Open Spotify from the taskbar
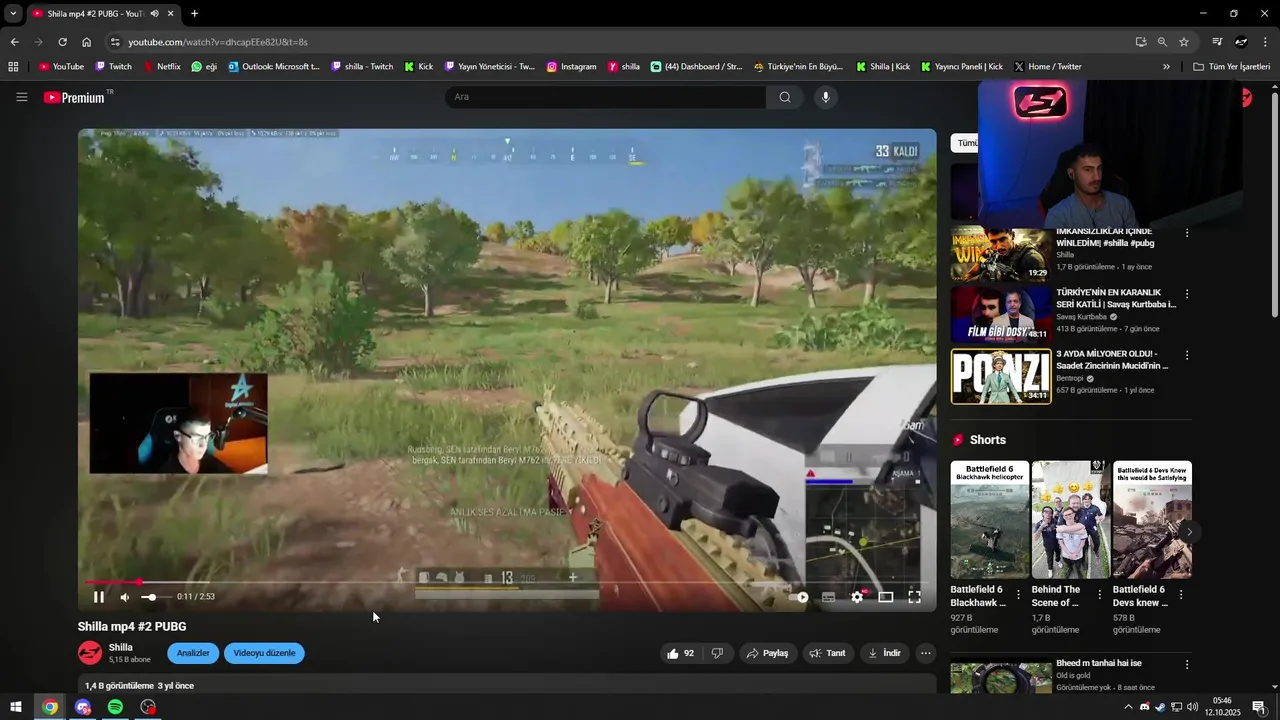 tap(115, 707)
